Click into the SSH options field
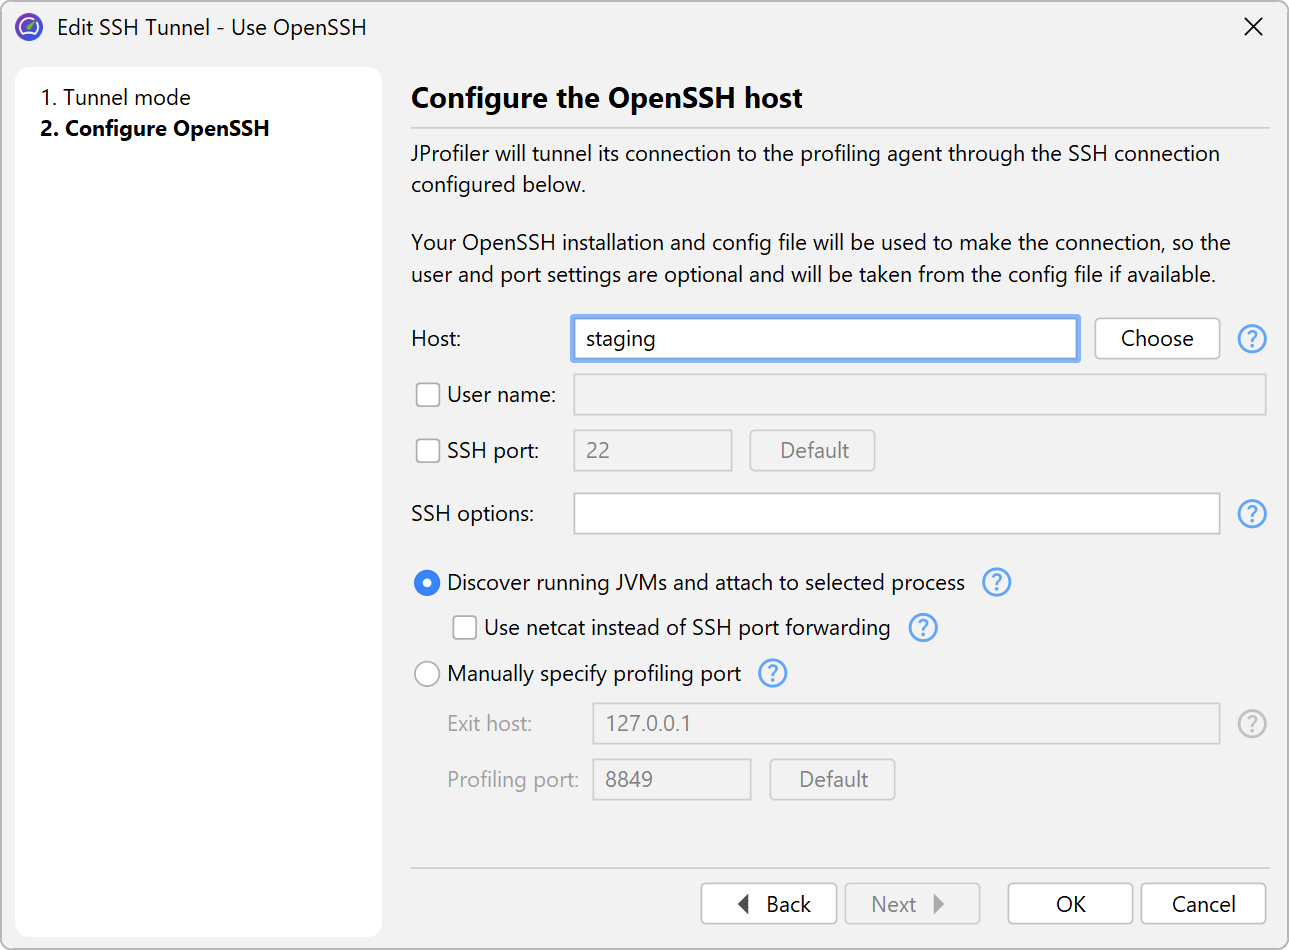 [895, 514]
